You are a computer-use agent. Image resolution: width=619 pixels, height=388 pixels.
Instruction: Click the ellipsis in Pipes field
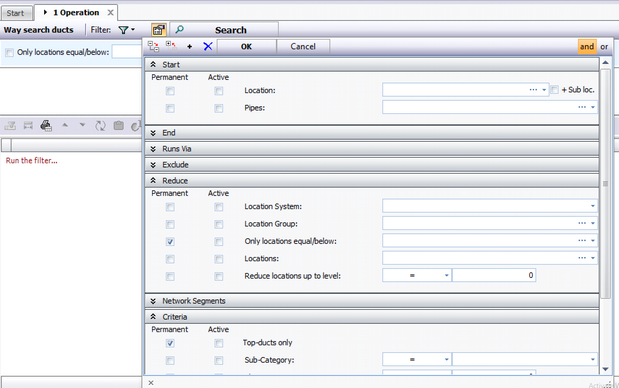tap(582, 107)
